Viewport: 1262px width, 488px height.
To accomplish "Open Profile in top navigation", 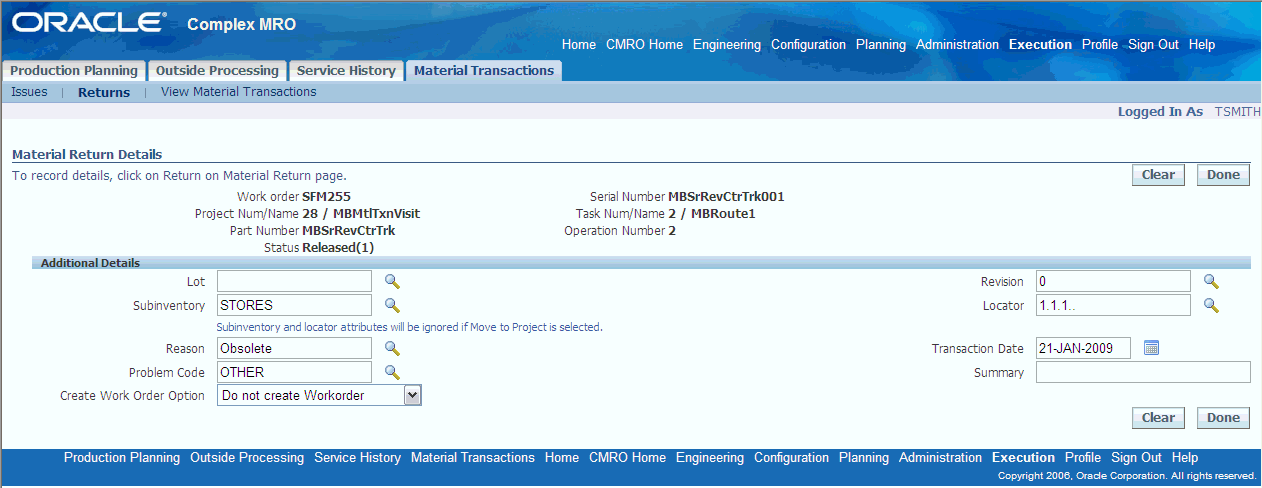I will pos(1100,45).
